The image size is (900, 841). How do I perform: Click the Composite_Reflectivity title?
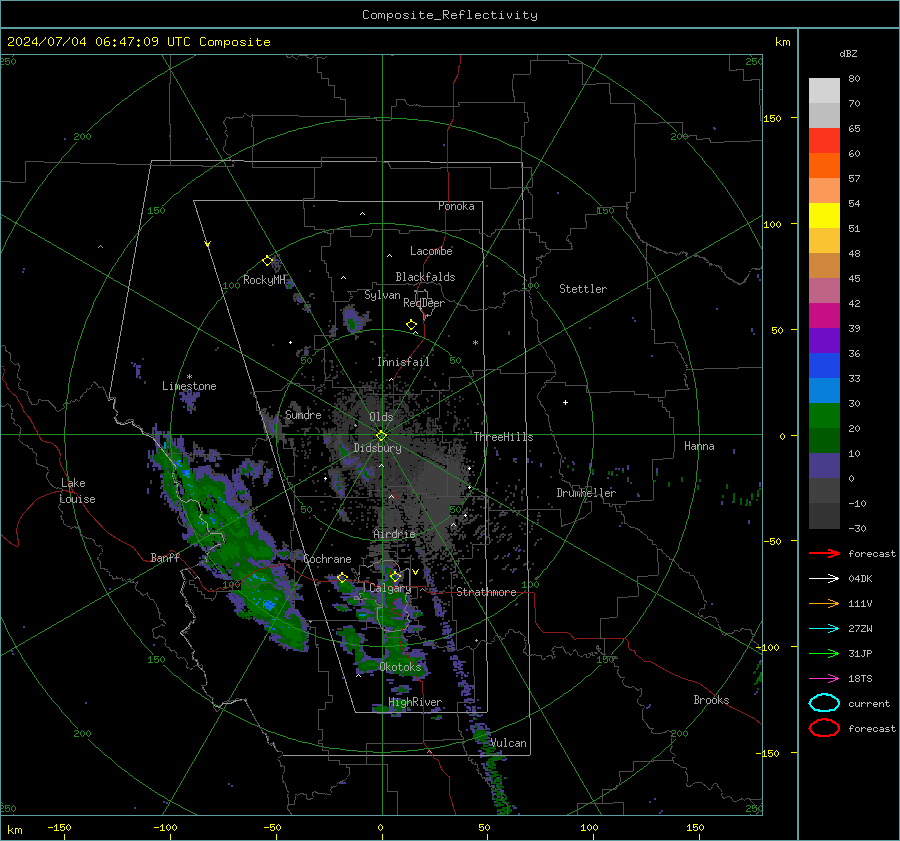pos(449,15)
